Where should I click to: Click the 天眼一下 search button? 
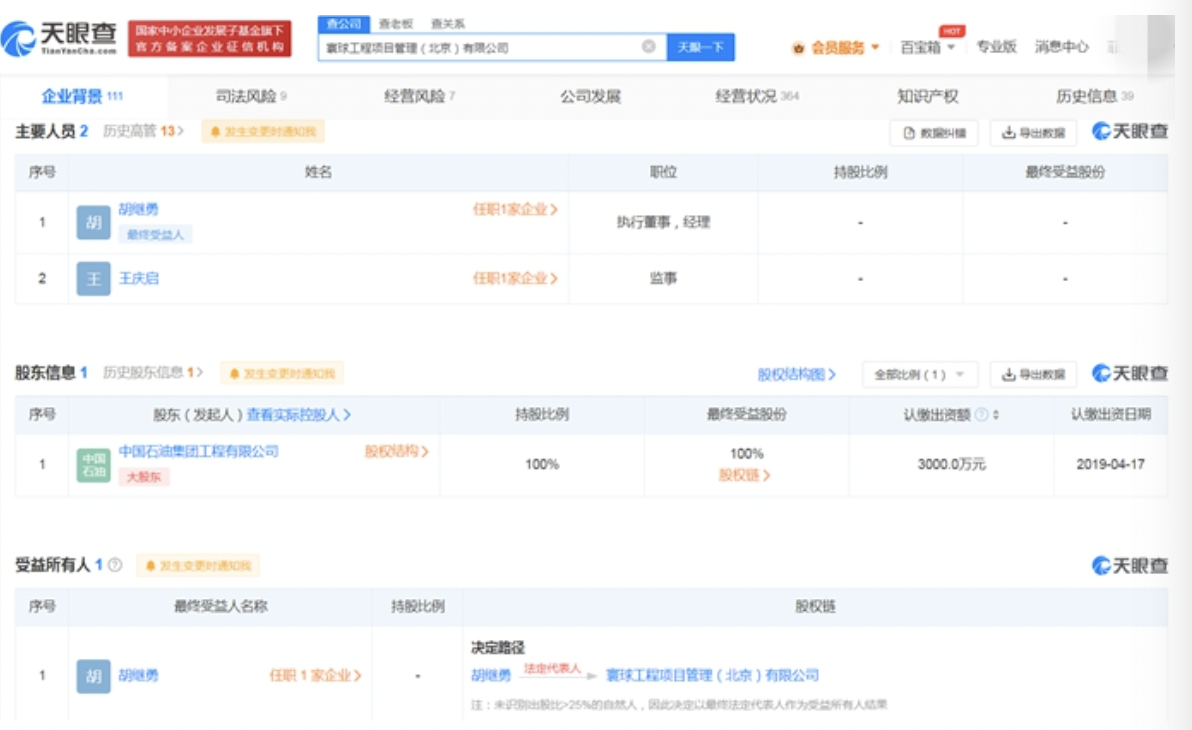[700, 47]
